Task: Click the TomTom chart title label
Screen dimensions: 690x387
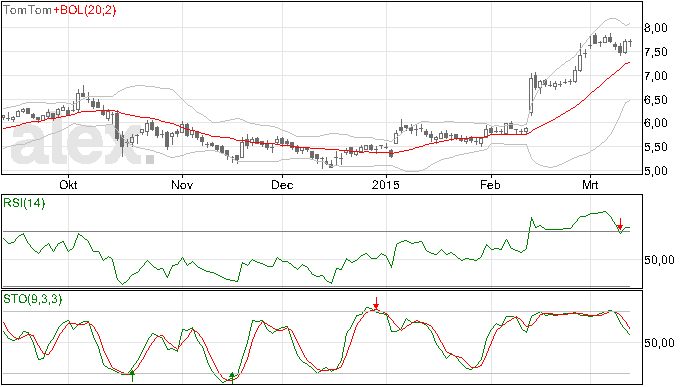Action: (27, 10)
